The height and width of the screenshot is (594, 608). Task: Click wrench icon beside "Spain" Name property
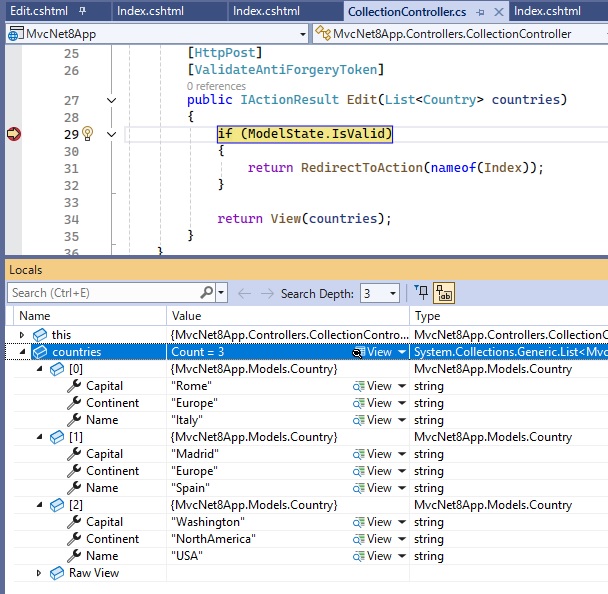tap(74, 488)
